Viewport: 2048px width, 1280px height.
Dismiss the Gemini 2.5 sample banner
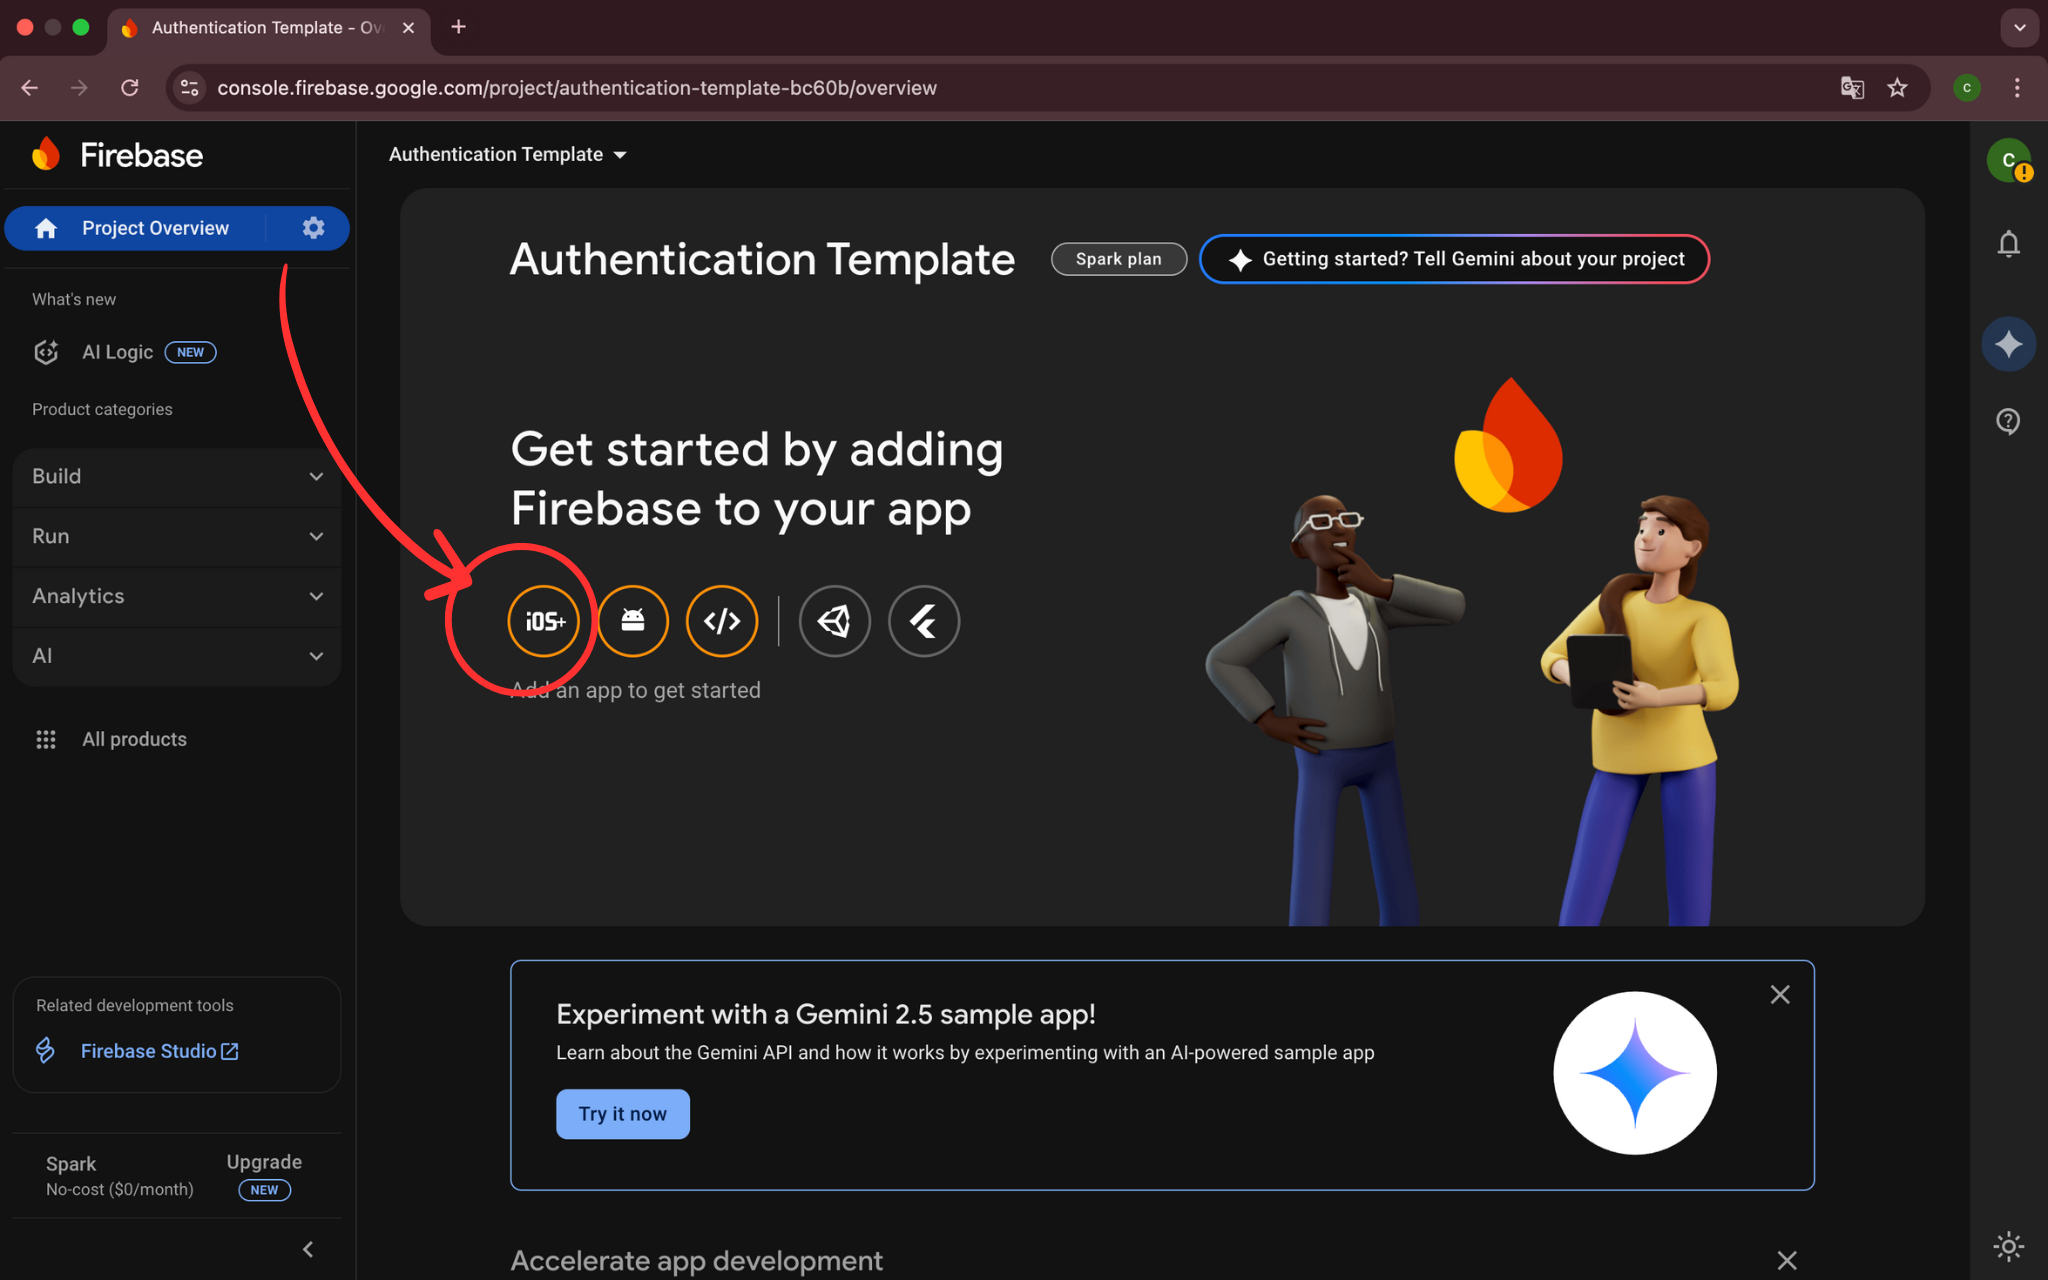1779,994
